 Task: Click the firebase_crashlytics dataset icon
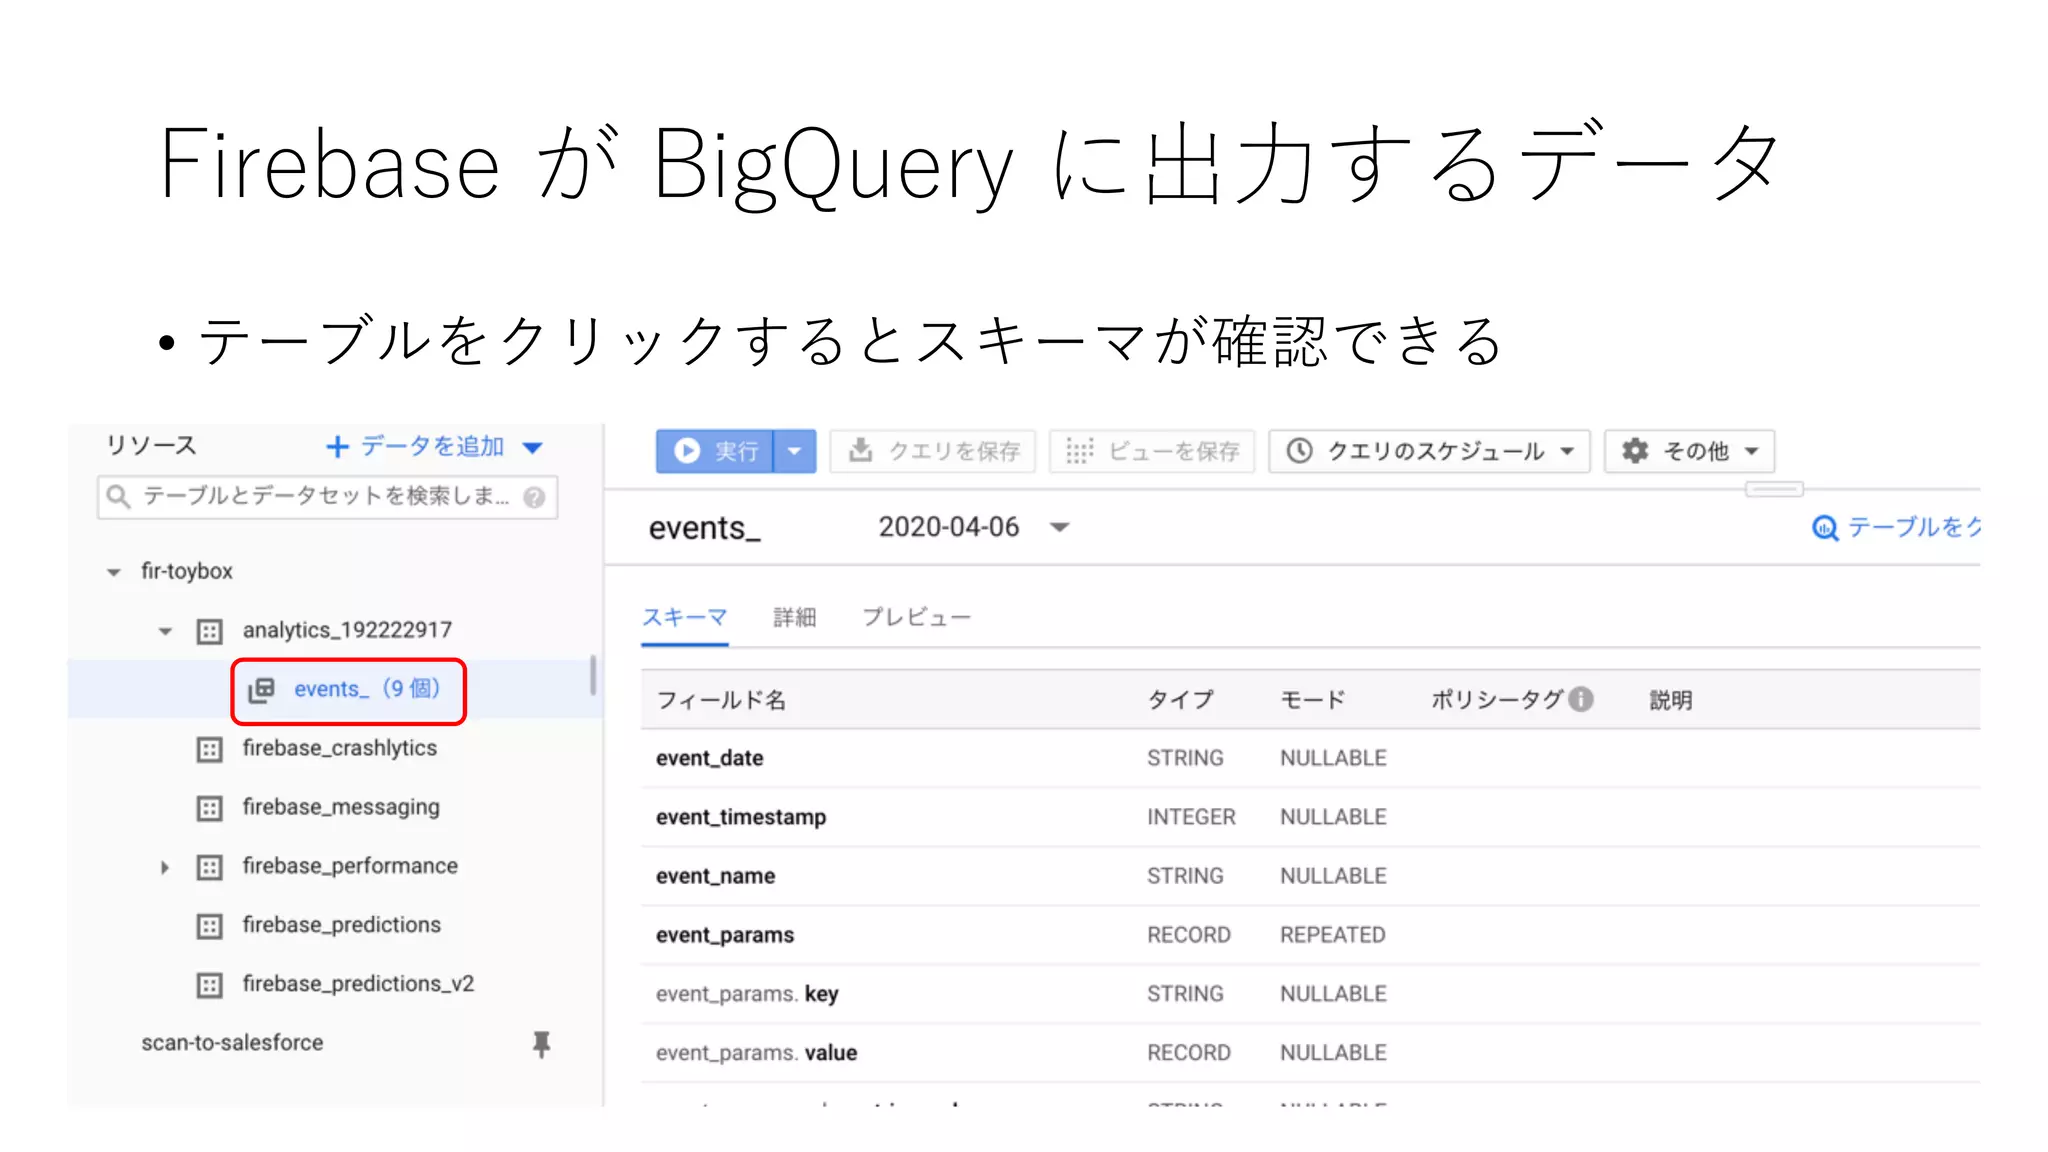pos(209,749)
